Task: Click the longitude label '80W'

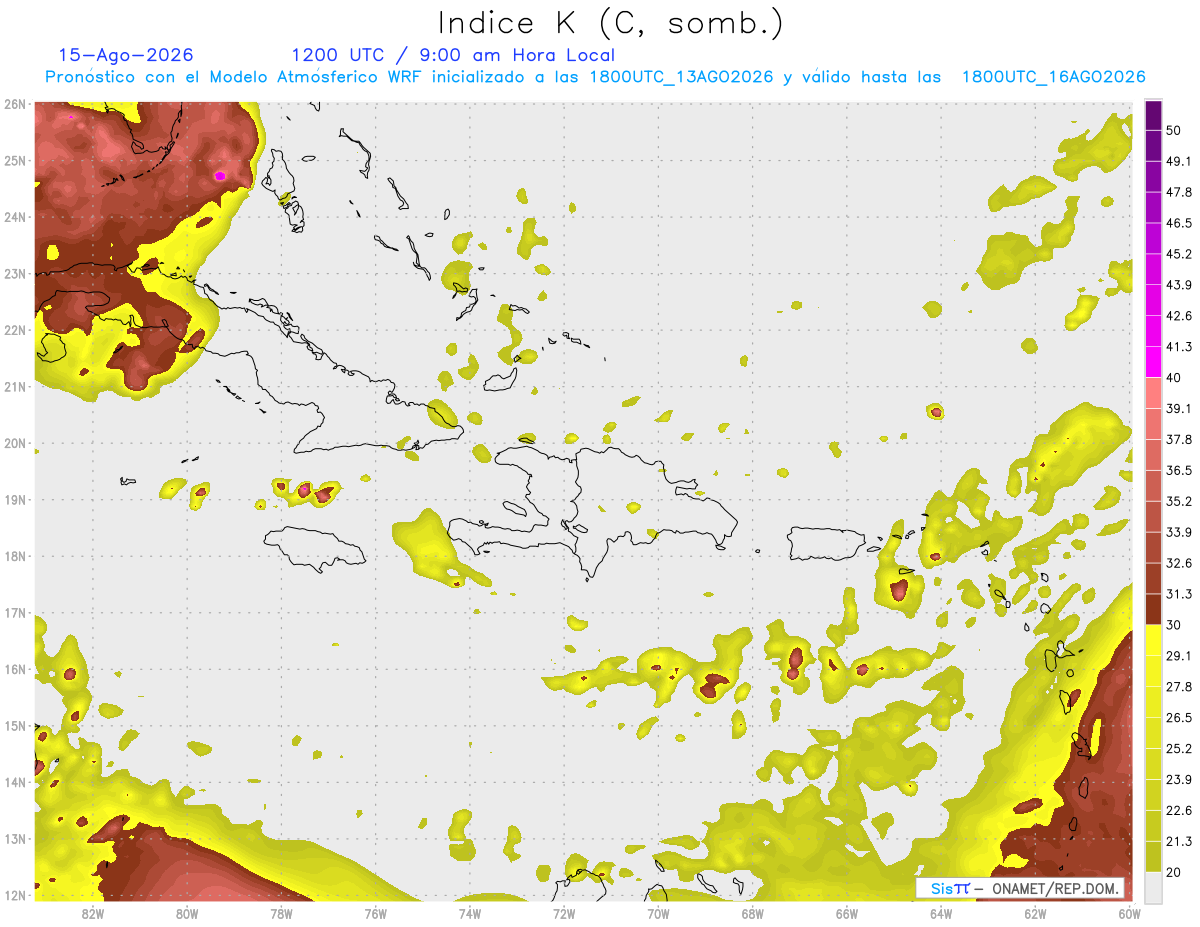Action: pos(186,913)
